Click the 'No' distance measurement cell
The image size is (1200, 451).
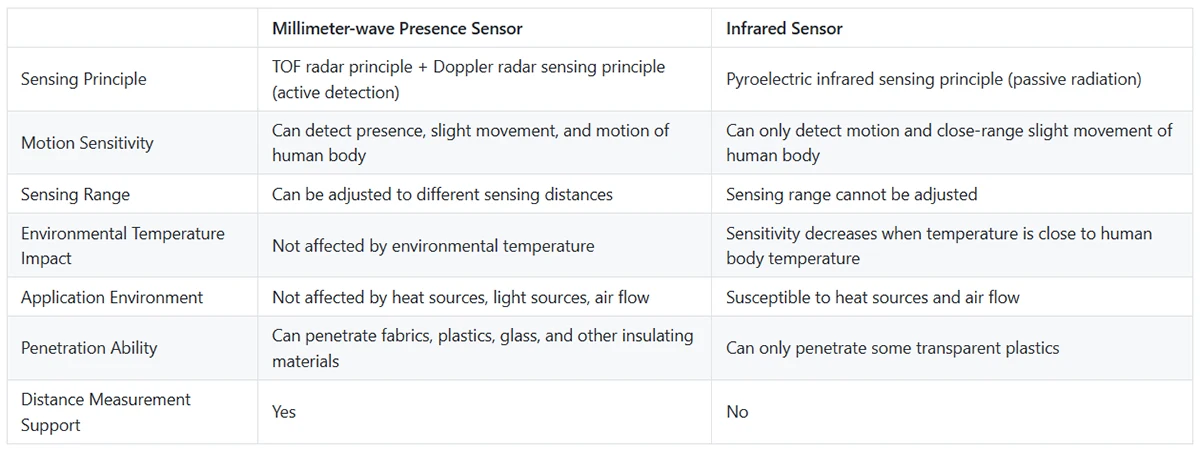pos(737,412)
